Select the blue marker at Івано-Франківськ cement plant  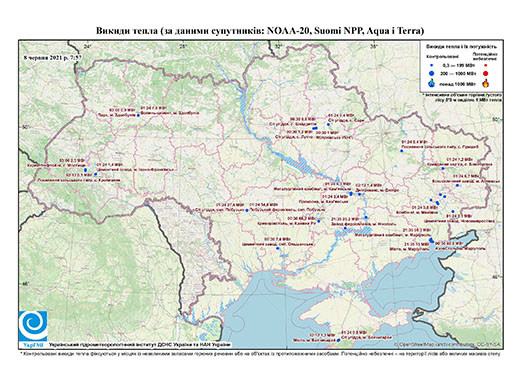pos(96,174)
